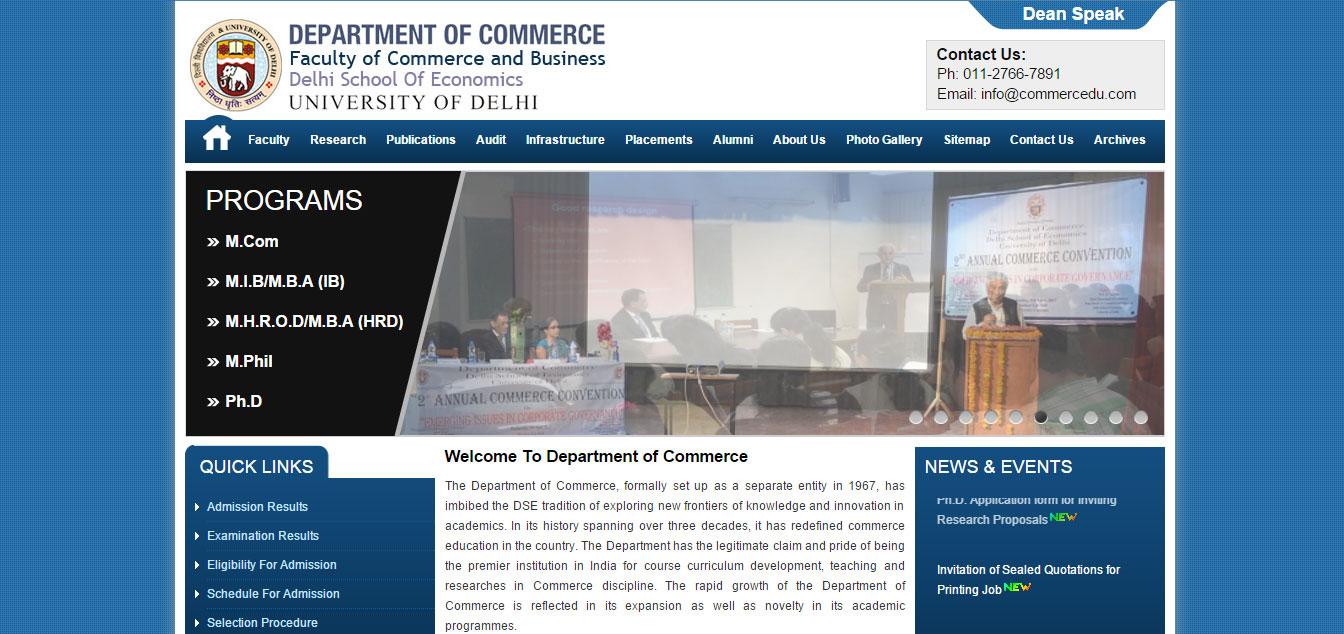1344x634 pixels.
Task: Click NEW badge next to Research Proposals
Action: (x=1063, y=517)
